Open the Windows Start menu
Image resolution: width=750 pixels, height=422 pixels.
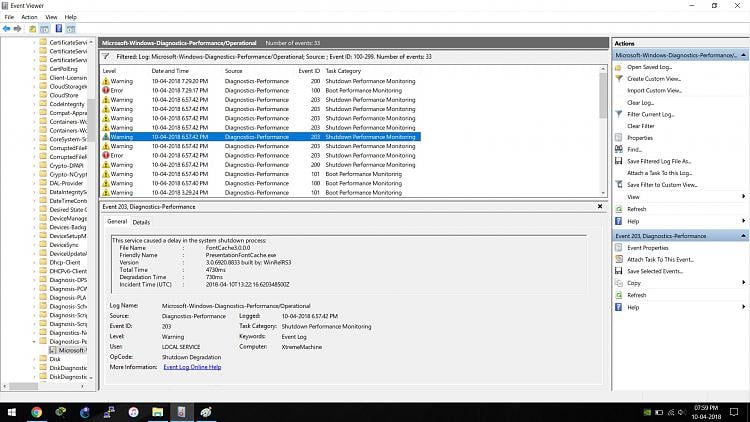pos(11,412)
